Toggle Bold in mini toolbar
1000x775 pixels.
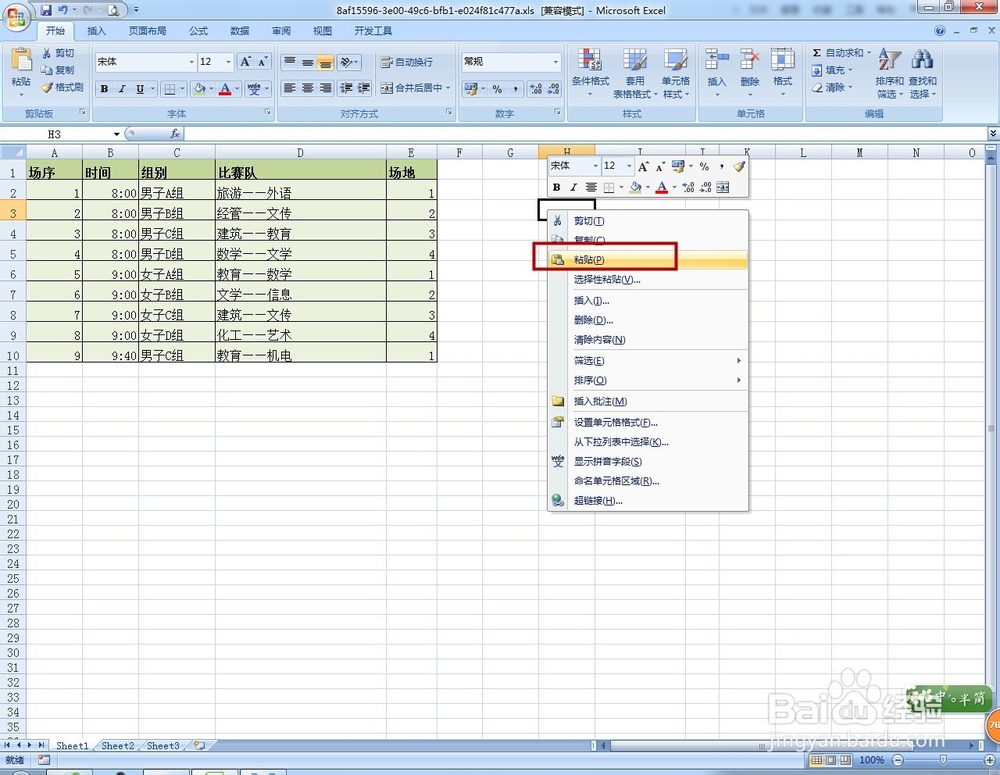pos(556,187)
